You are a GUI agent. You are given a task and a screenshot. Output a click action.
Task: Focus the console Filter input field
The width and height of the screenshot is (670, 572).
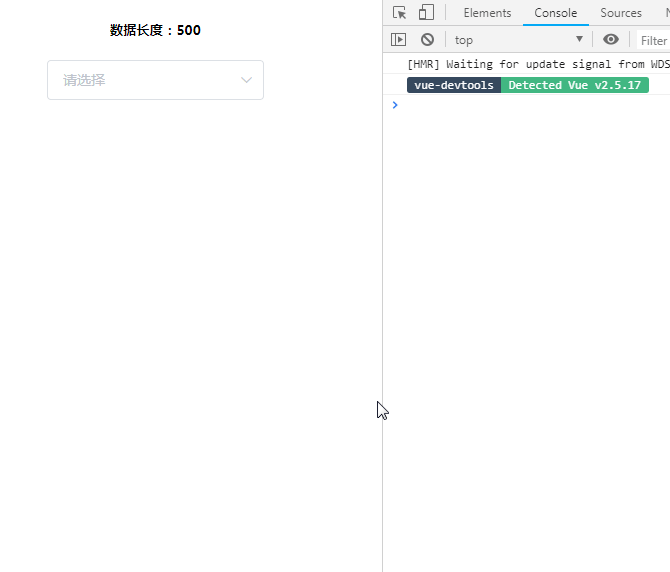pyautogui.click(x=653, y=40)
